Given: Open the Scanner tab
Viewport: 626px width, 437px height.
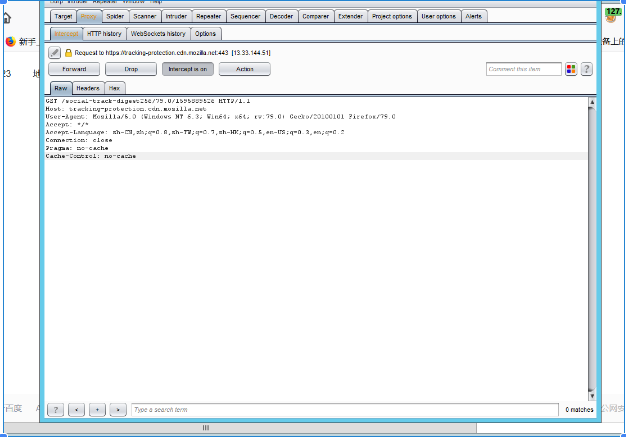Looking at the screenshot, I should (x=145, y=16).
